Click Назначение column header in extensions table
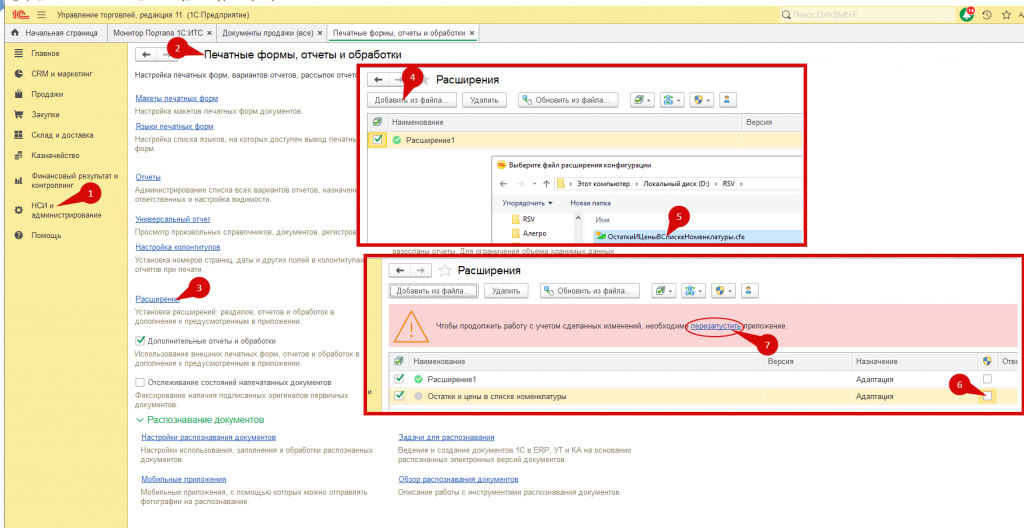 click(877, 361)
